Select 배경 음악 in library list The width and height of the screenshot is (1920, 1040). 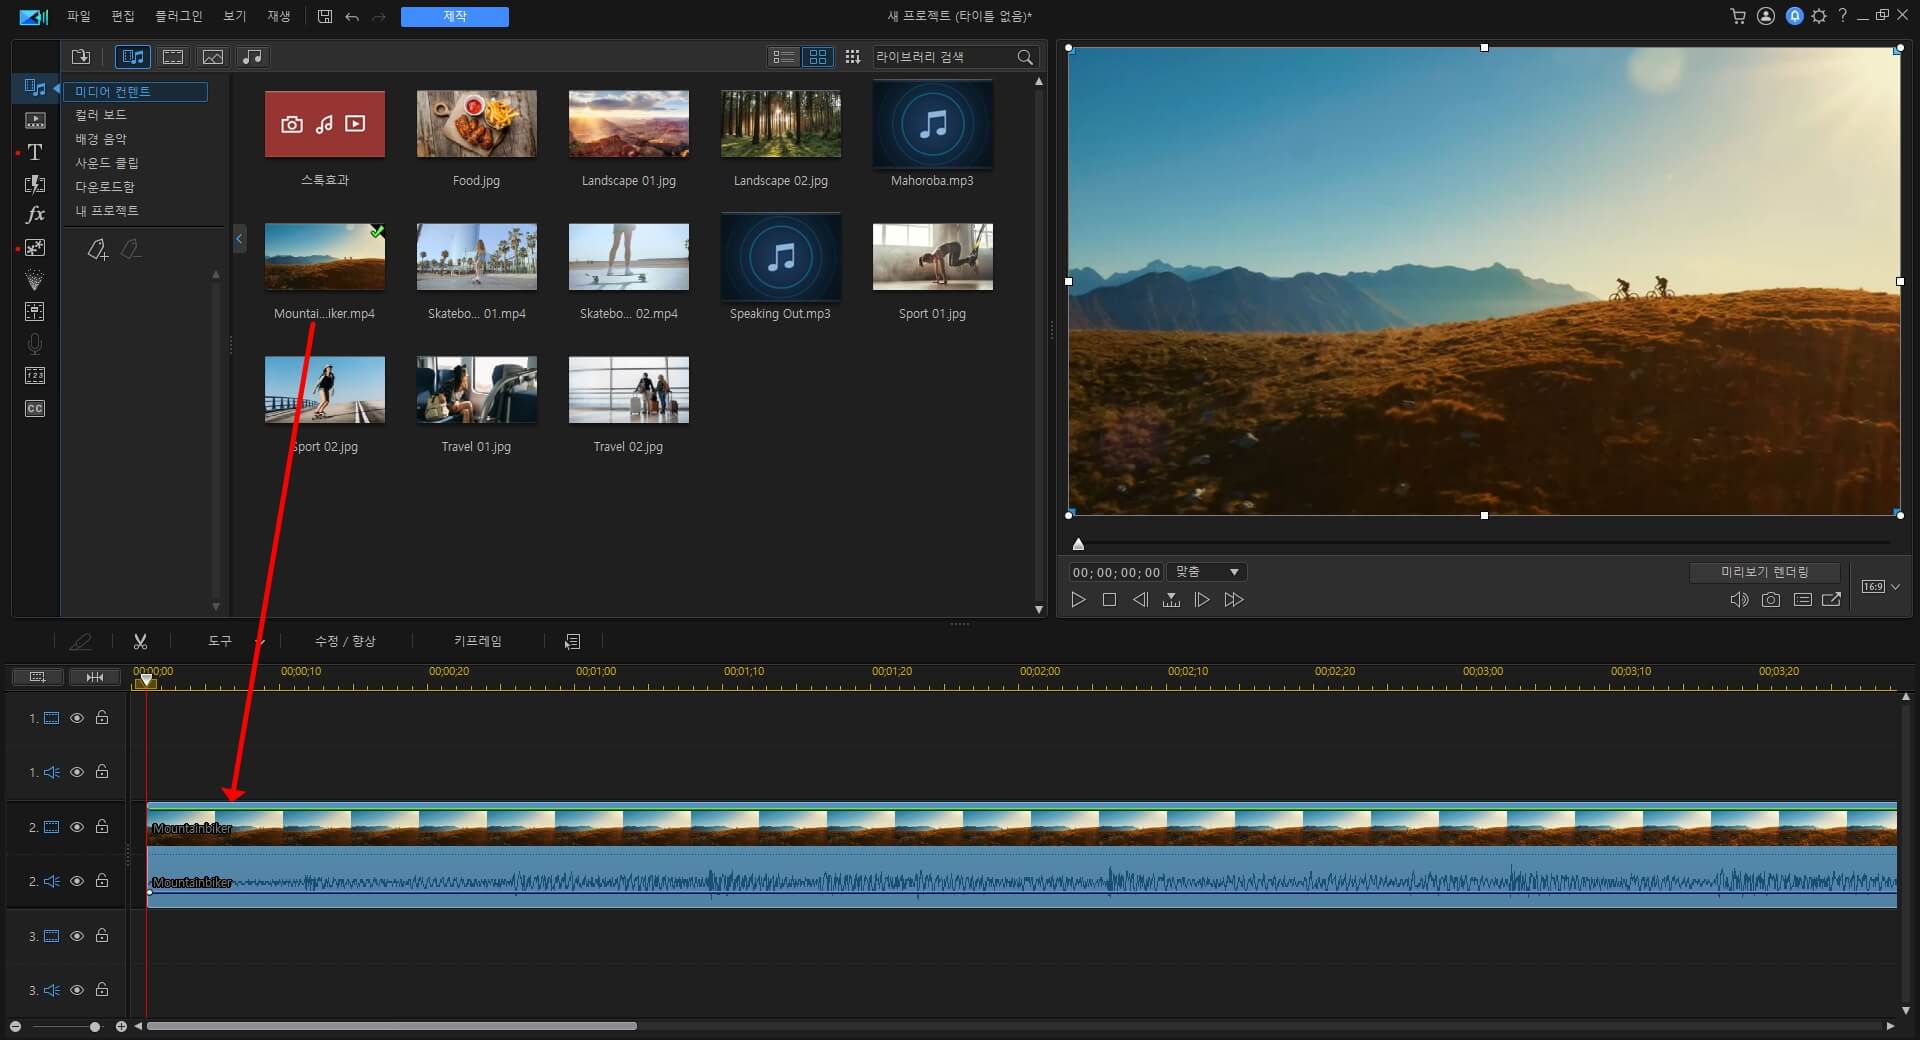[101, 139]
